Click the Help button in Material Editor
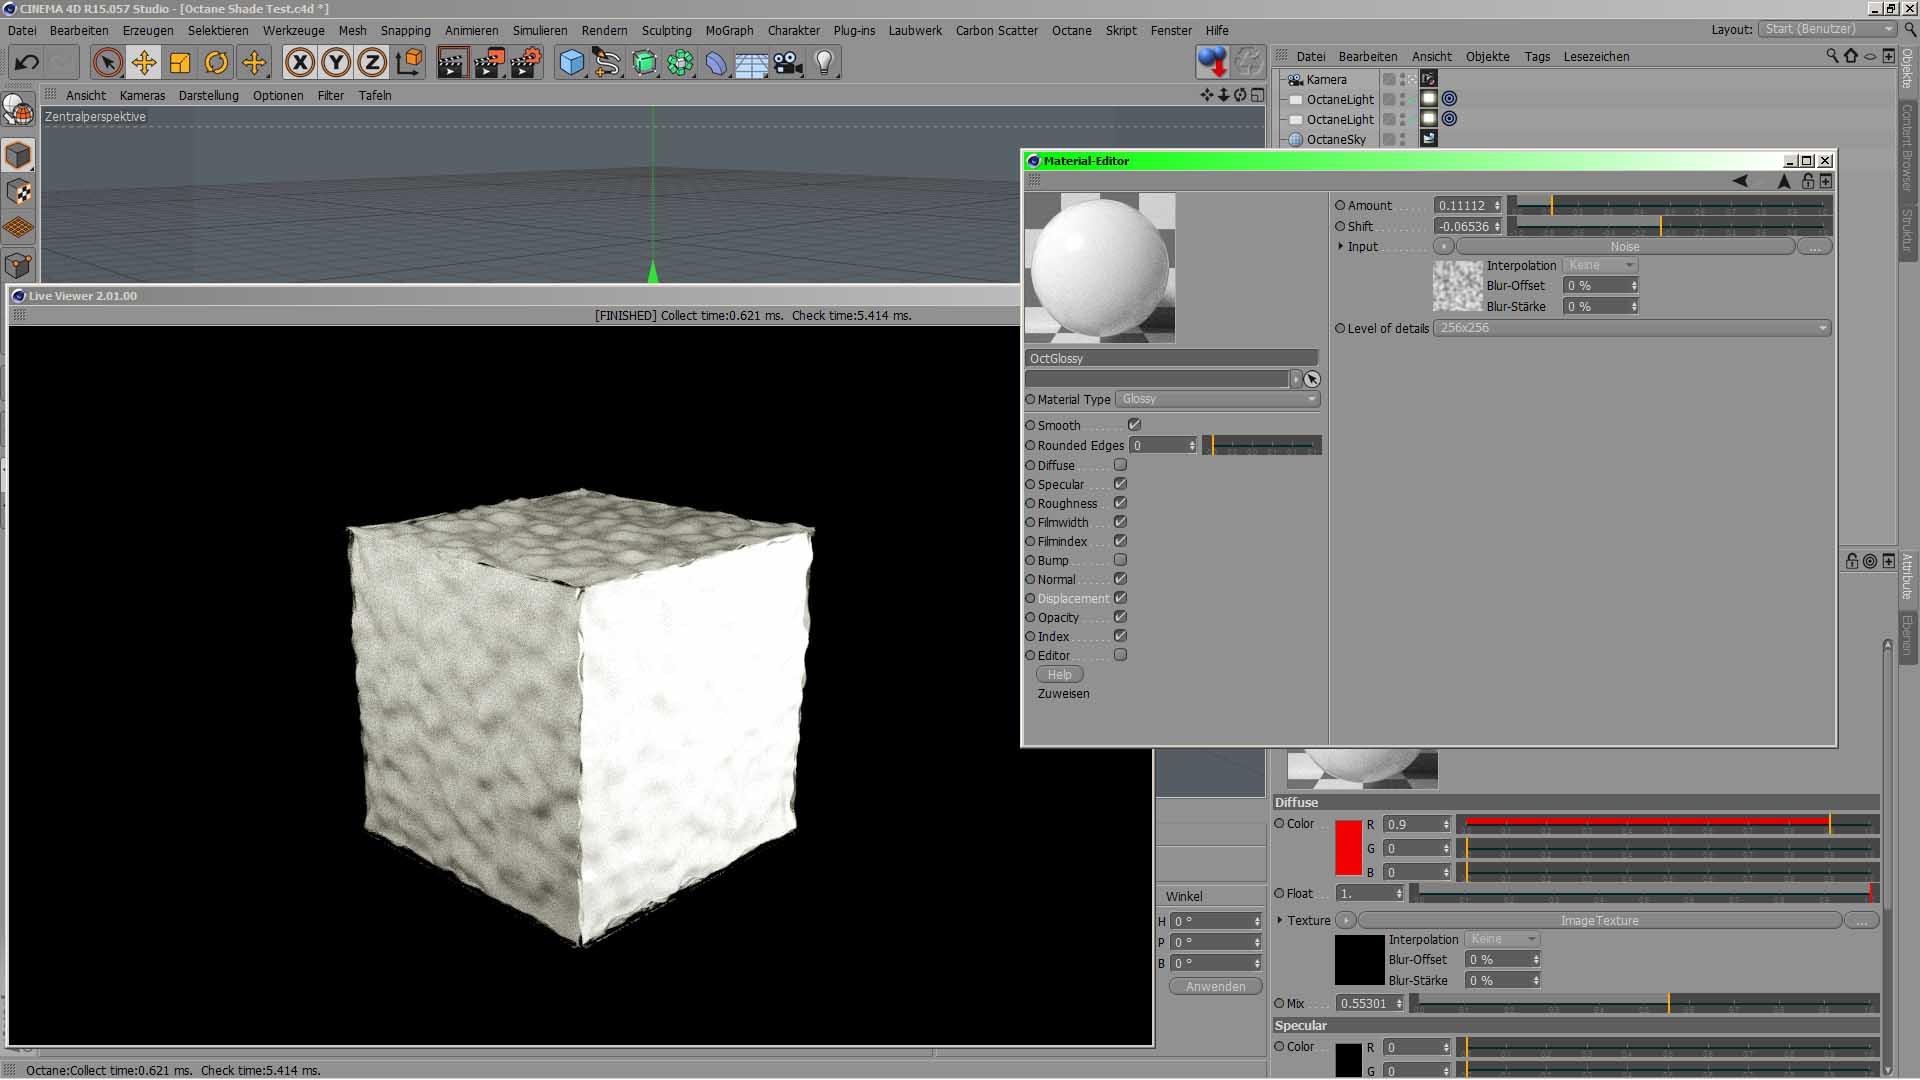1920x1080 pixels. tap(1059, 675)
